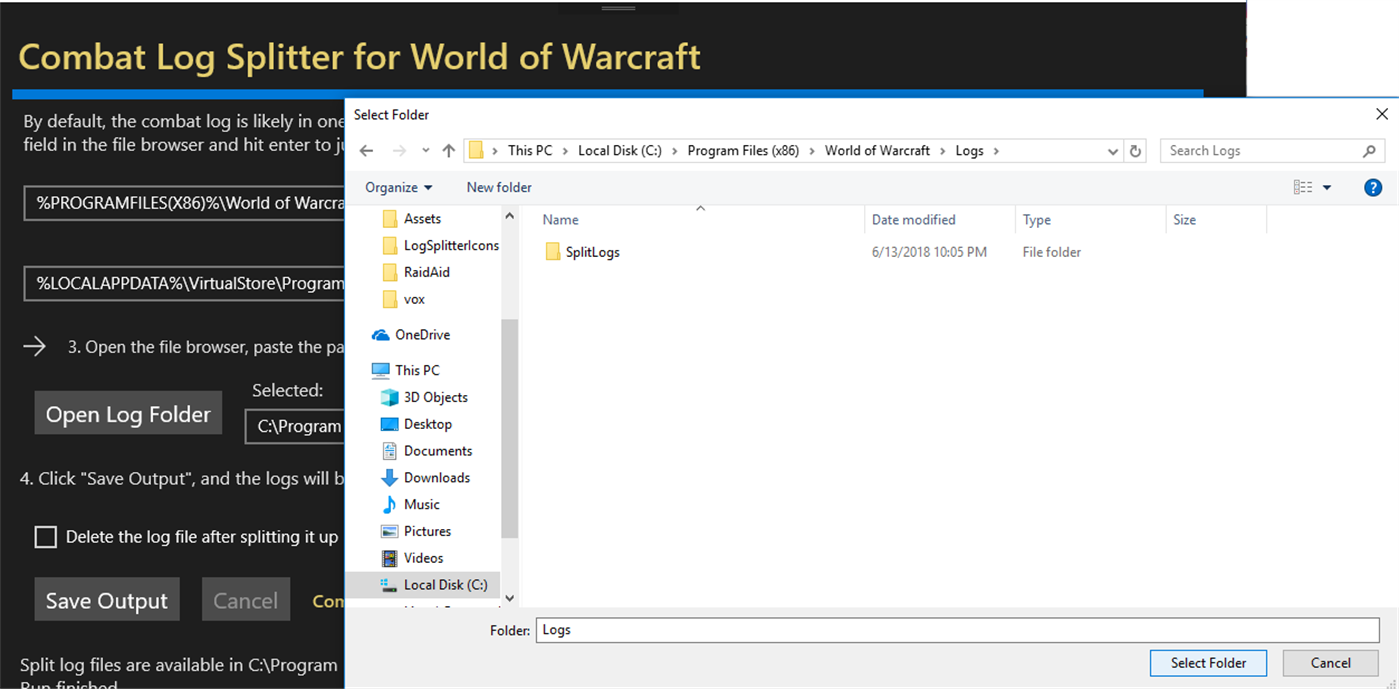This screenshot has width=1399, height=689.
Task: Click the Folder name input field
Action: (958, 630)
